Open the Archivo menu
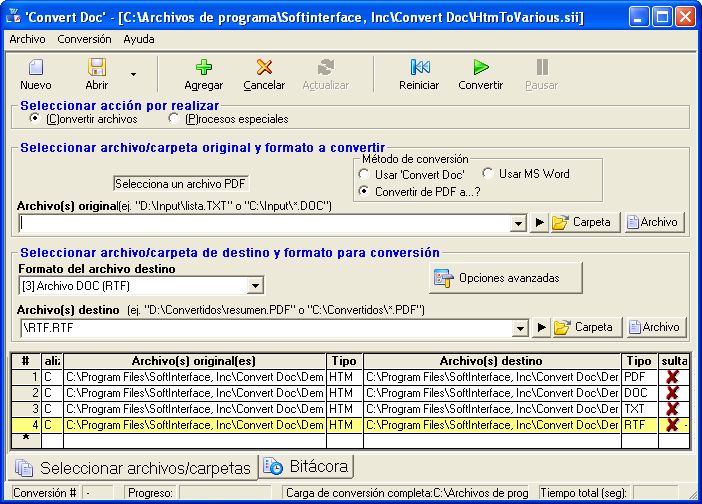Screen dimensions: 702x504 pyautogui.click(x=27, y=39)
